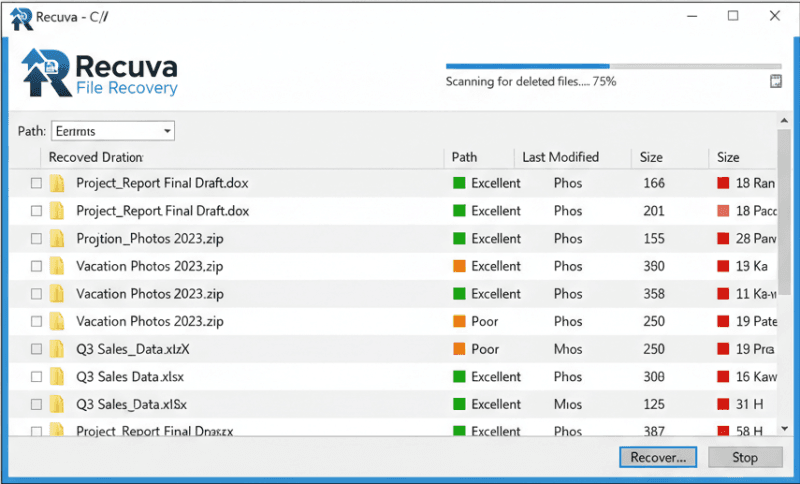Check the box for Projtion_Photos 2023.zip
The width and height of the screenshot is (800, 484).
coord(36,239)
